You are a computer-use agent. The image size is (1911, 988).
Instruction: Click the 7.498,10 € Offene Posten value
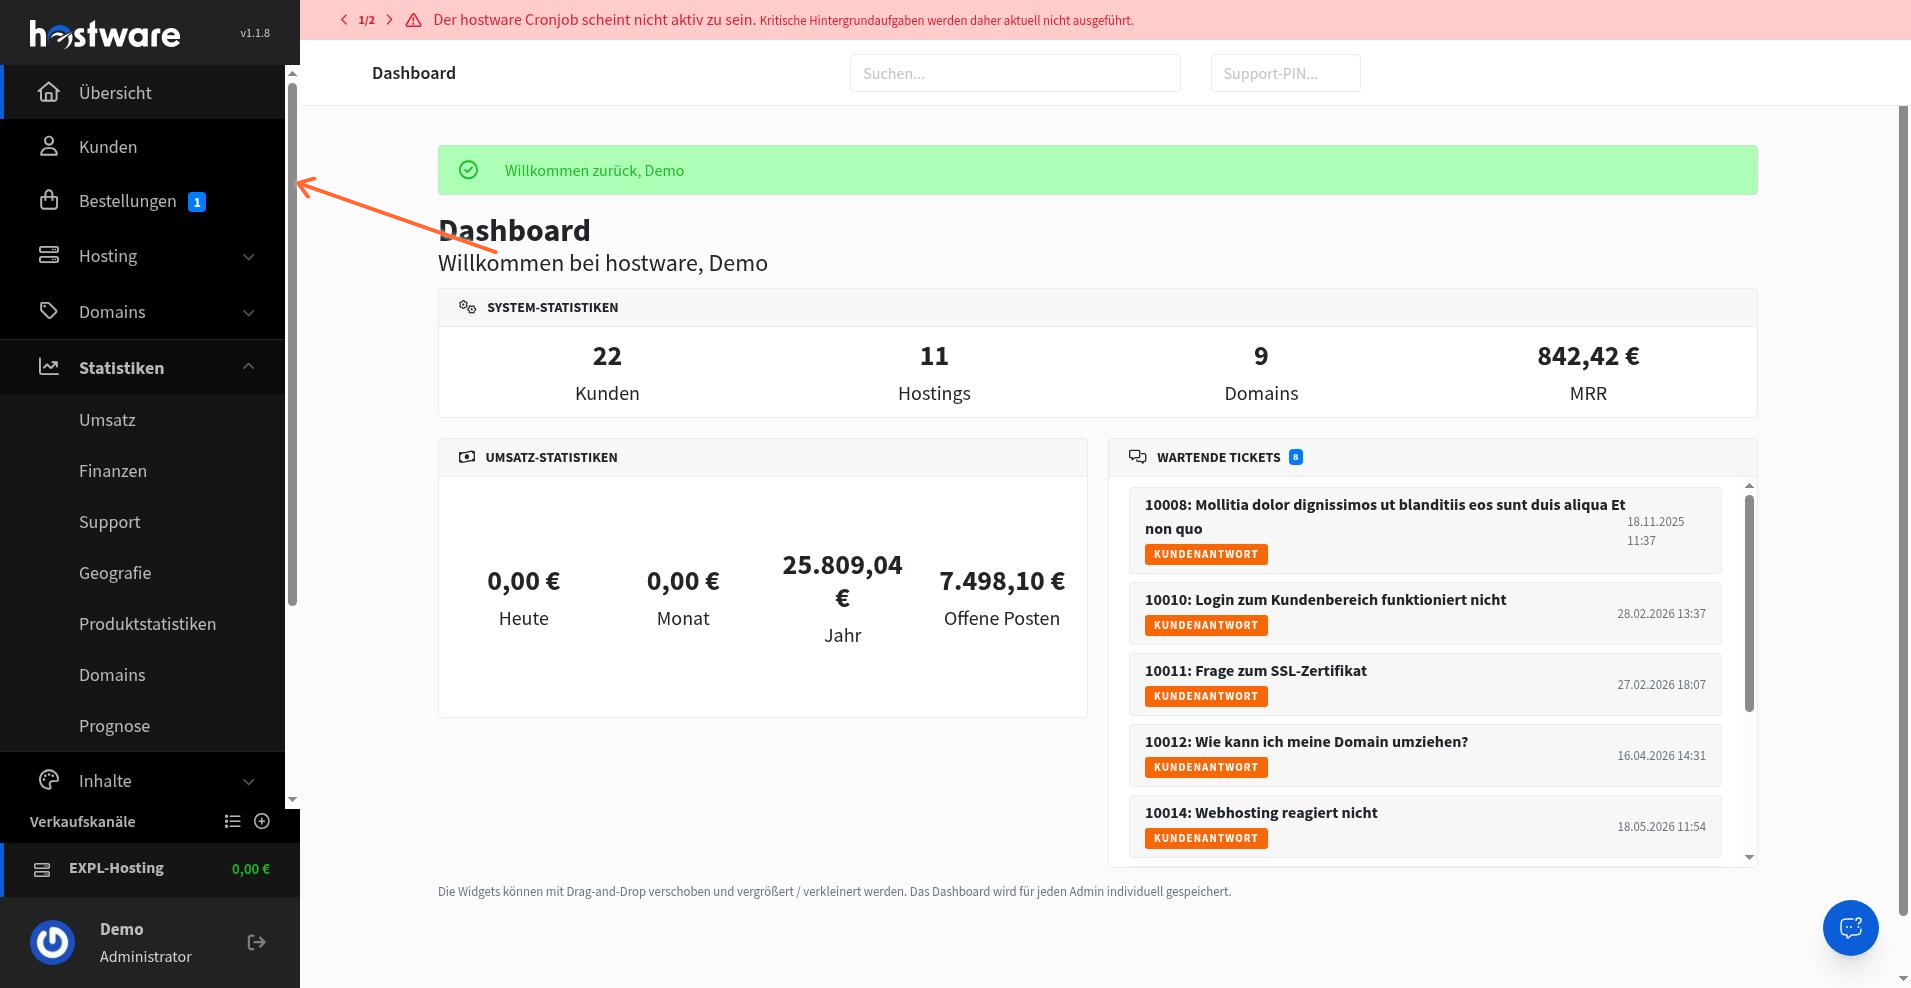[x=1002, y=581]
